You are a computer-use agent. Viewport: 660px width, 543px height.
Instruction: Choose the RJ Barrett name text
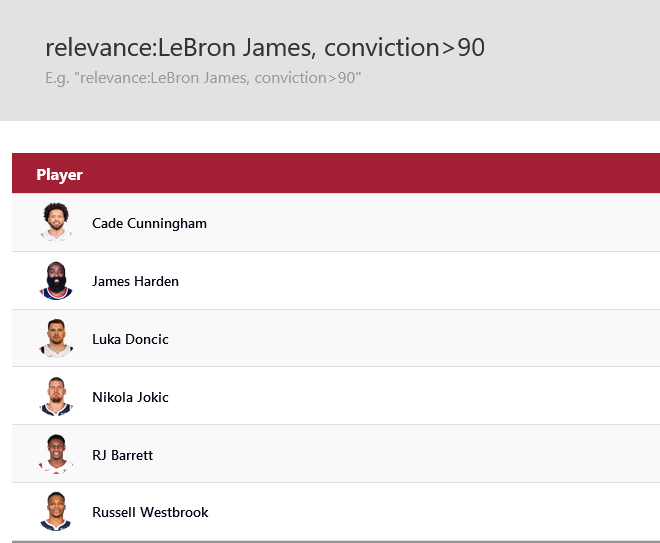(x=122, y=455)
